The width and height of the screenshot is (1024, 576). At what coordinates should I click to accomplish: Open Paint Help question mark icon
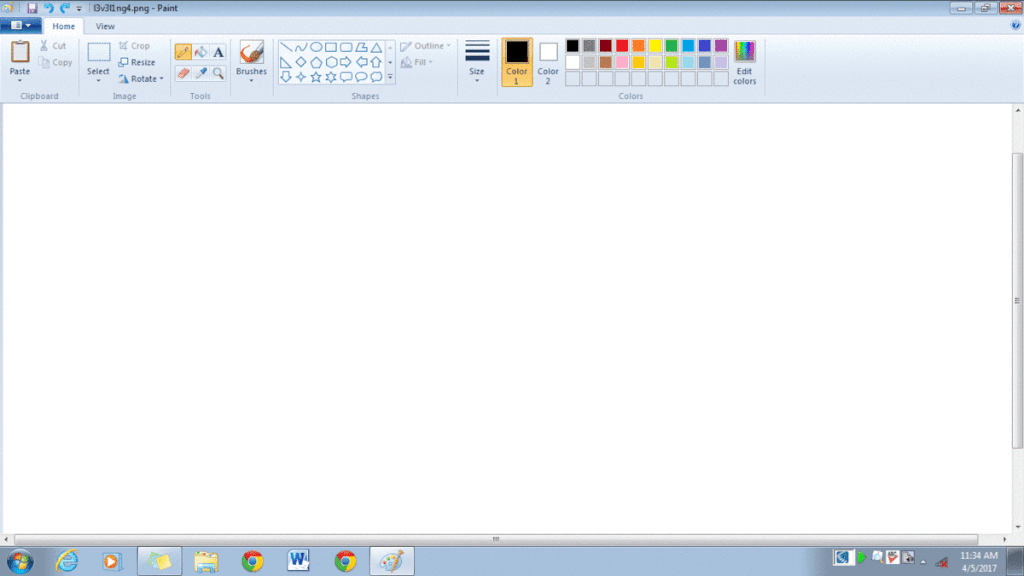1016,25
